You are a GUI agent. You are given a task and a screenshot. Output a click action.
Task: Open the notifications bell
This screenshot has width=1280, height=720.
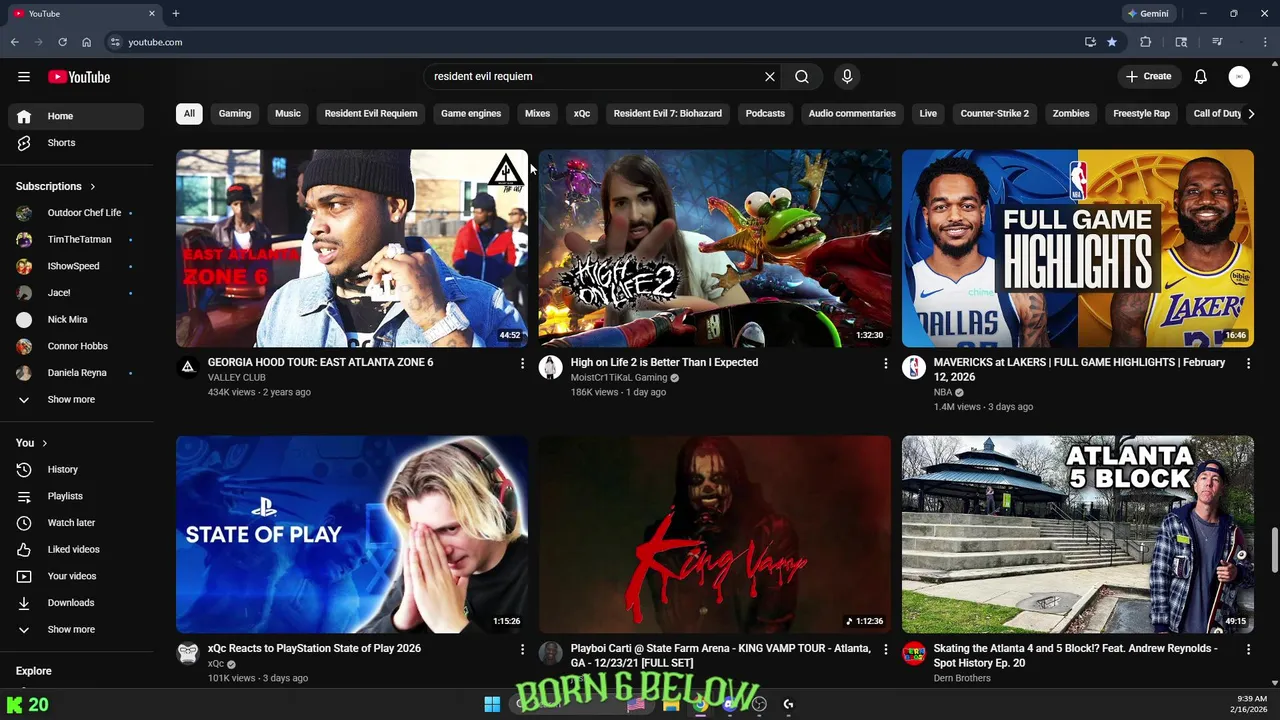pos(1200,77)
